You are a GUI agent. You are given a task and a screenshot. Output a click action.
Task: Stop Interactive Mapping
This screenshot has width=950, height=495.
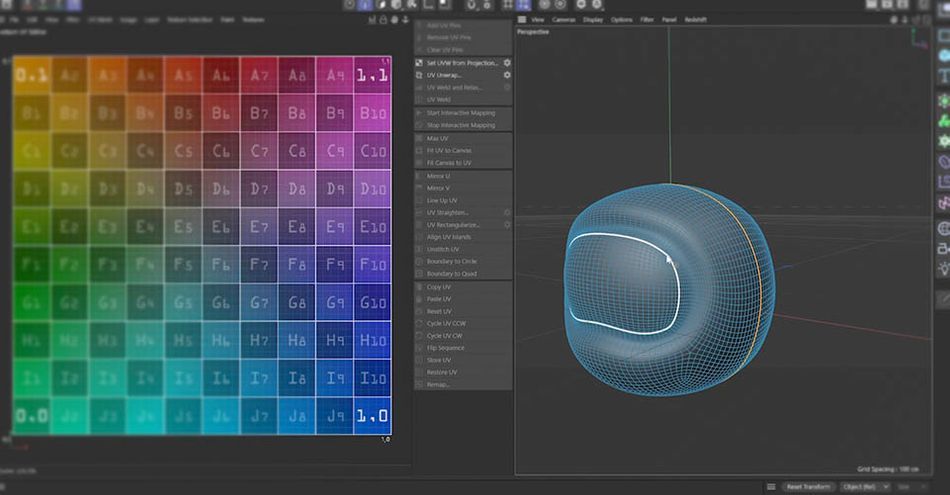point(463,125)
